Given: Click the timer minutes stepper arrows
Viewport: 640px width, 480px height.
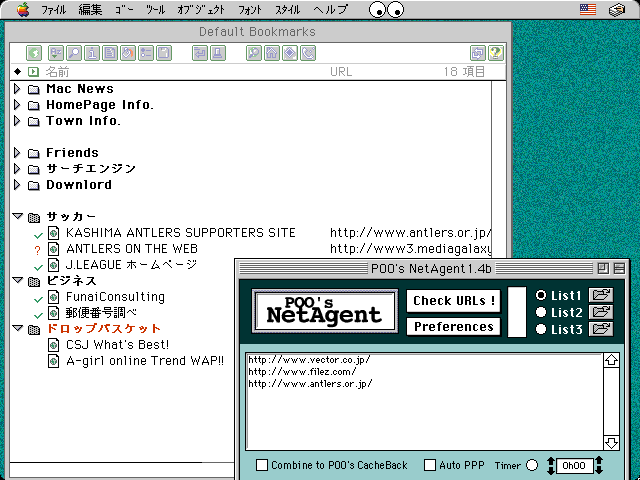Looking at the screenshot, I should point(599,465).
